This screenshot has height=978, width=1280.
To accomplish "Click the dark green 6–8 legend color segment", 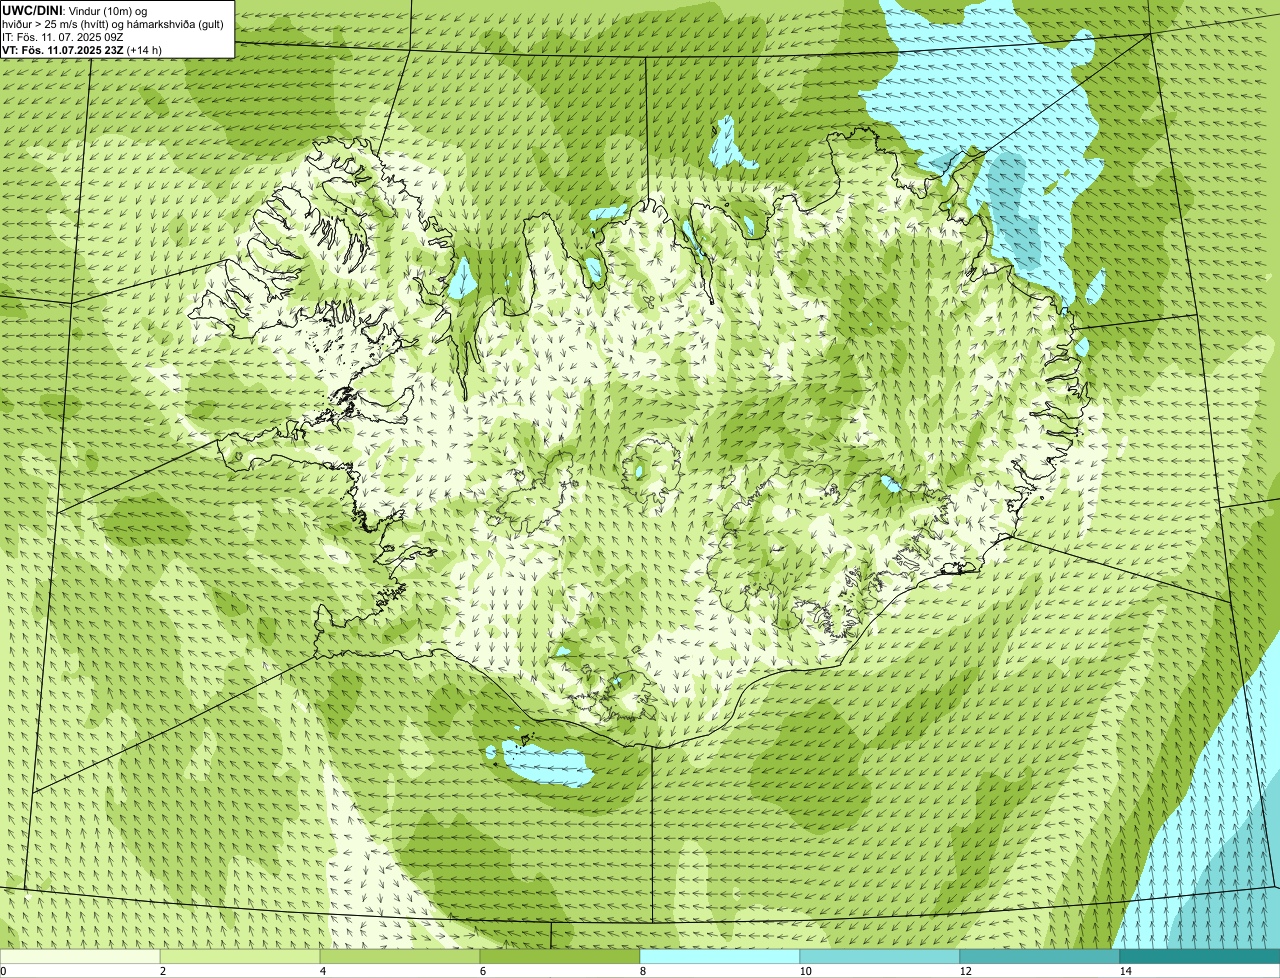I will (x=560, y=956).
